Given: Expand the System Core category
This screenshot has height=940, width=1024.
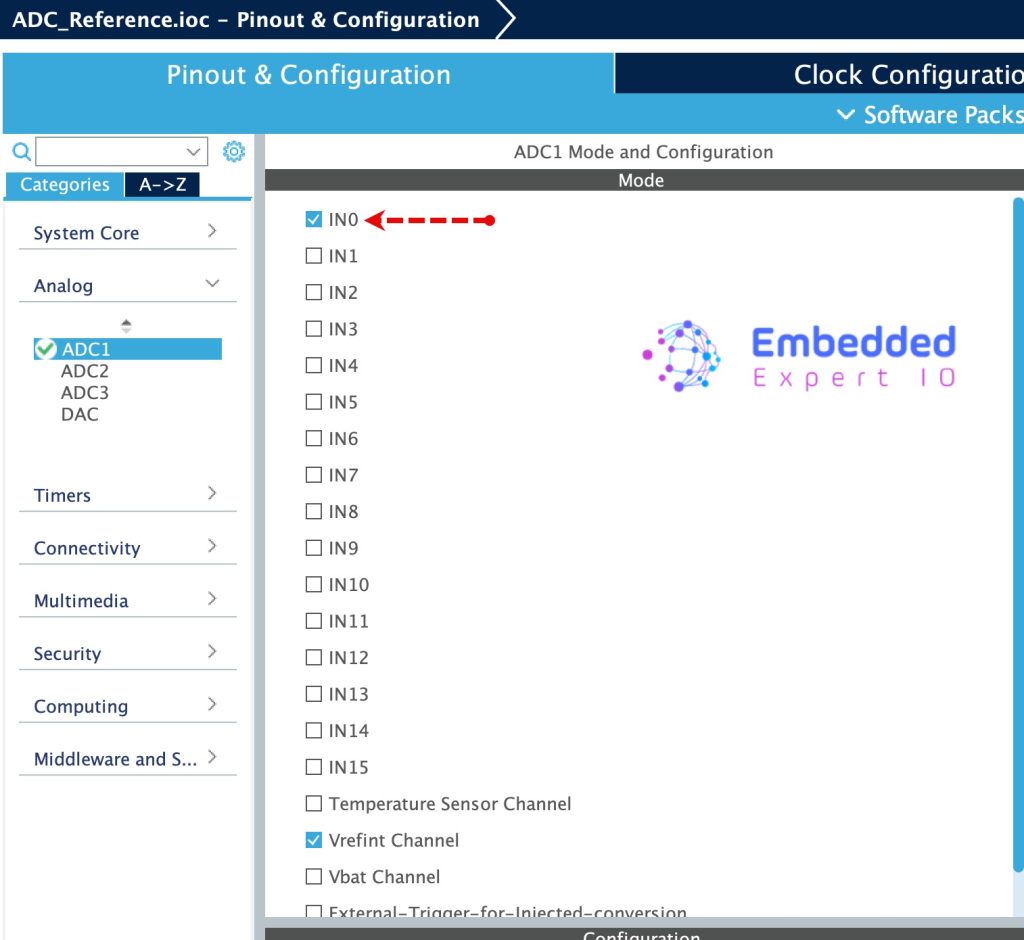Looking at the screenshot, I should (127, 233).
